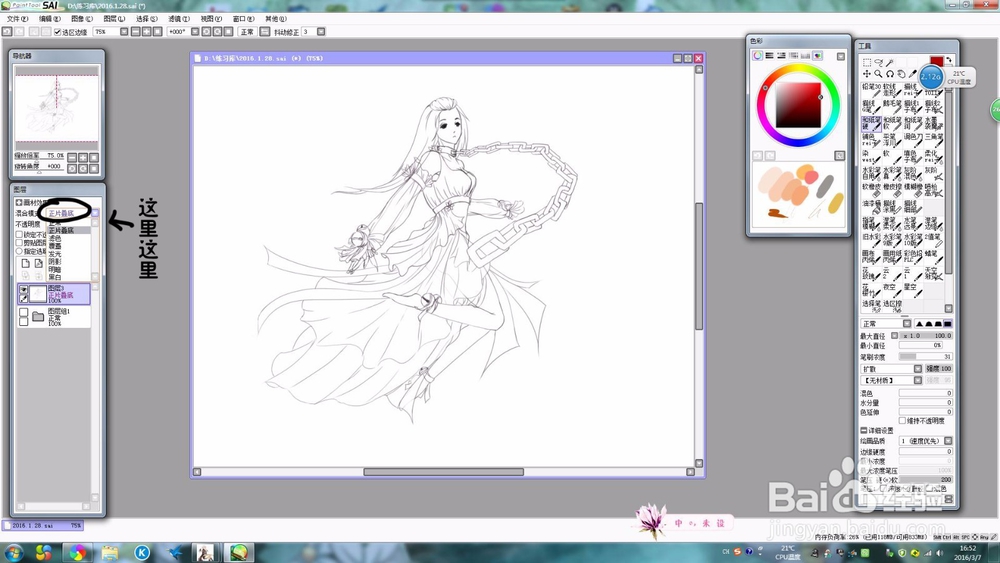Click the 最小直径 minimum size slider
This screenshot has height=563, width=1000.
coord(921,345)
